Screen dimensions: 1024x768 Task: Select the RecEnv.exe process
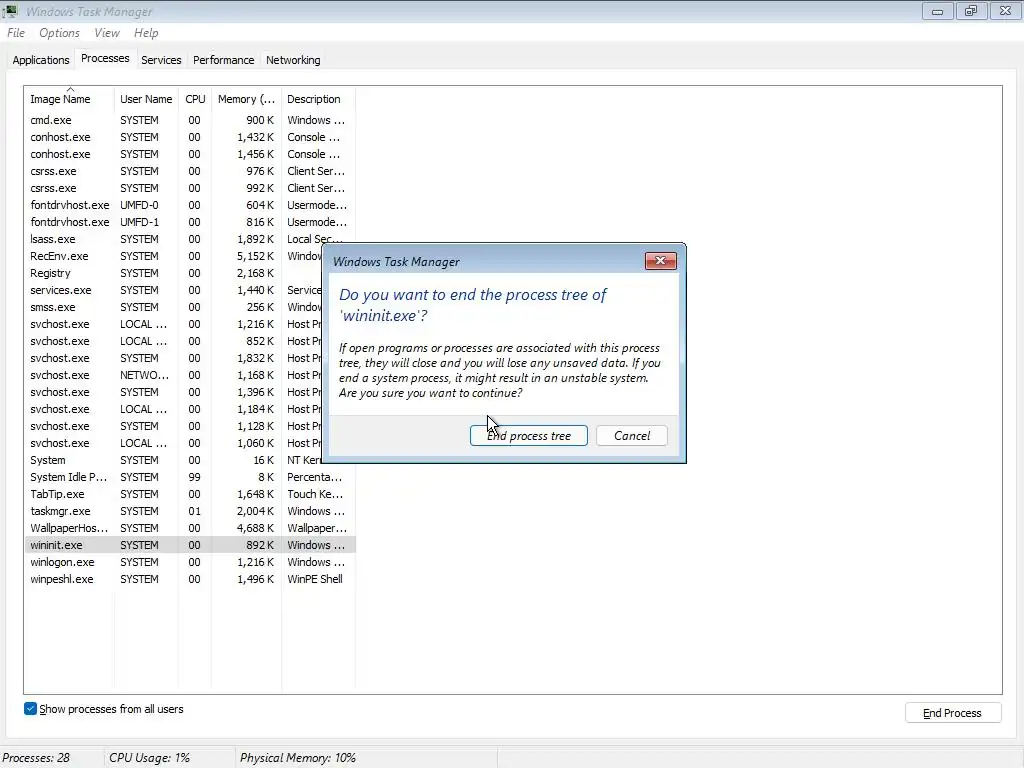[x=173, y=256]
